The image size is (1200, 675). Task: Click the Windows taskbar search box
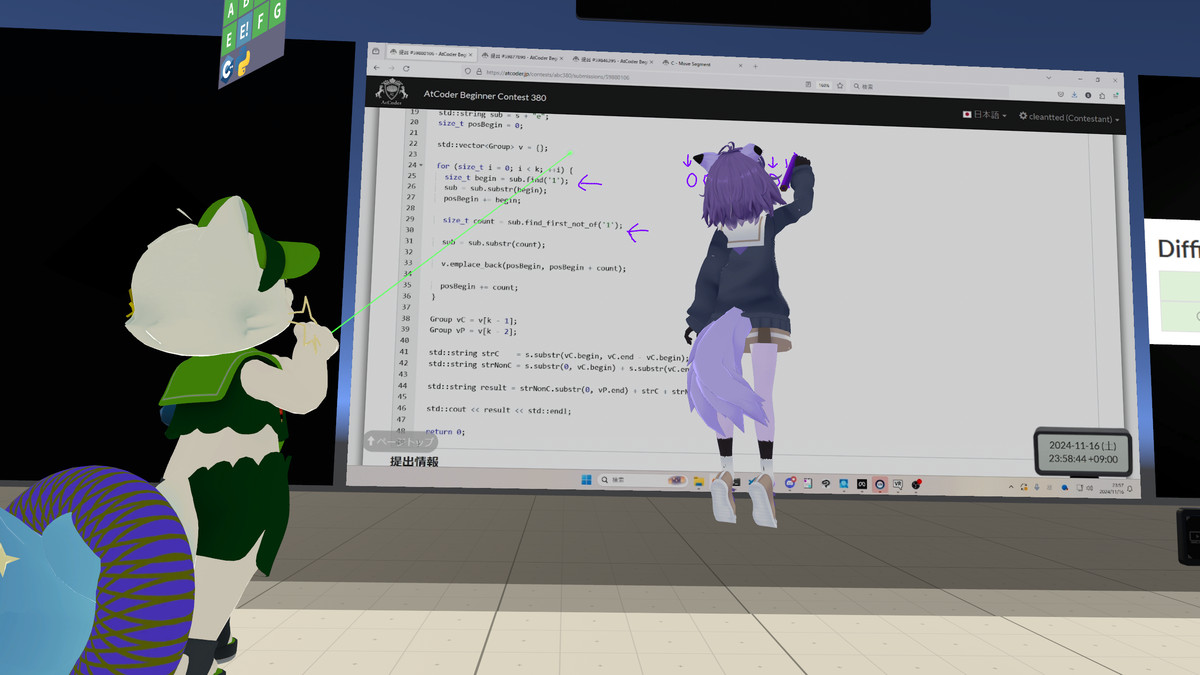point(643,481)
